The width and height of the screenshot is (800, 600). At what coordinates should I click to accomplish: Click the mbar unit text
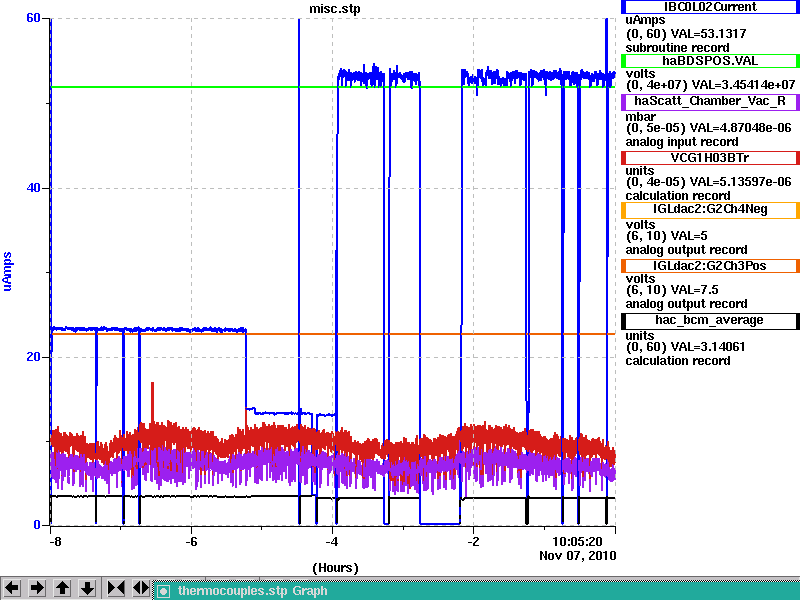[640, 117]
